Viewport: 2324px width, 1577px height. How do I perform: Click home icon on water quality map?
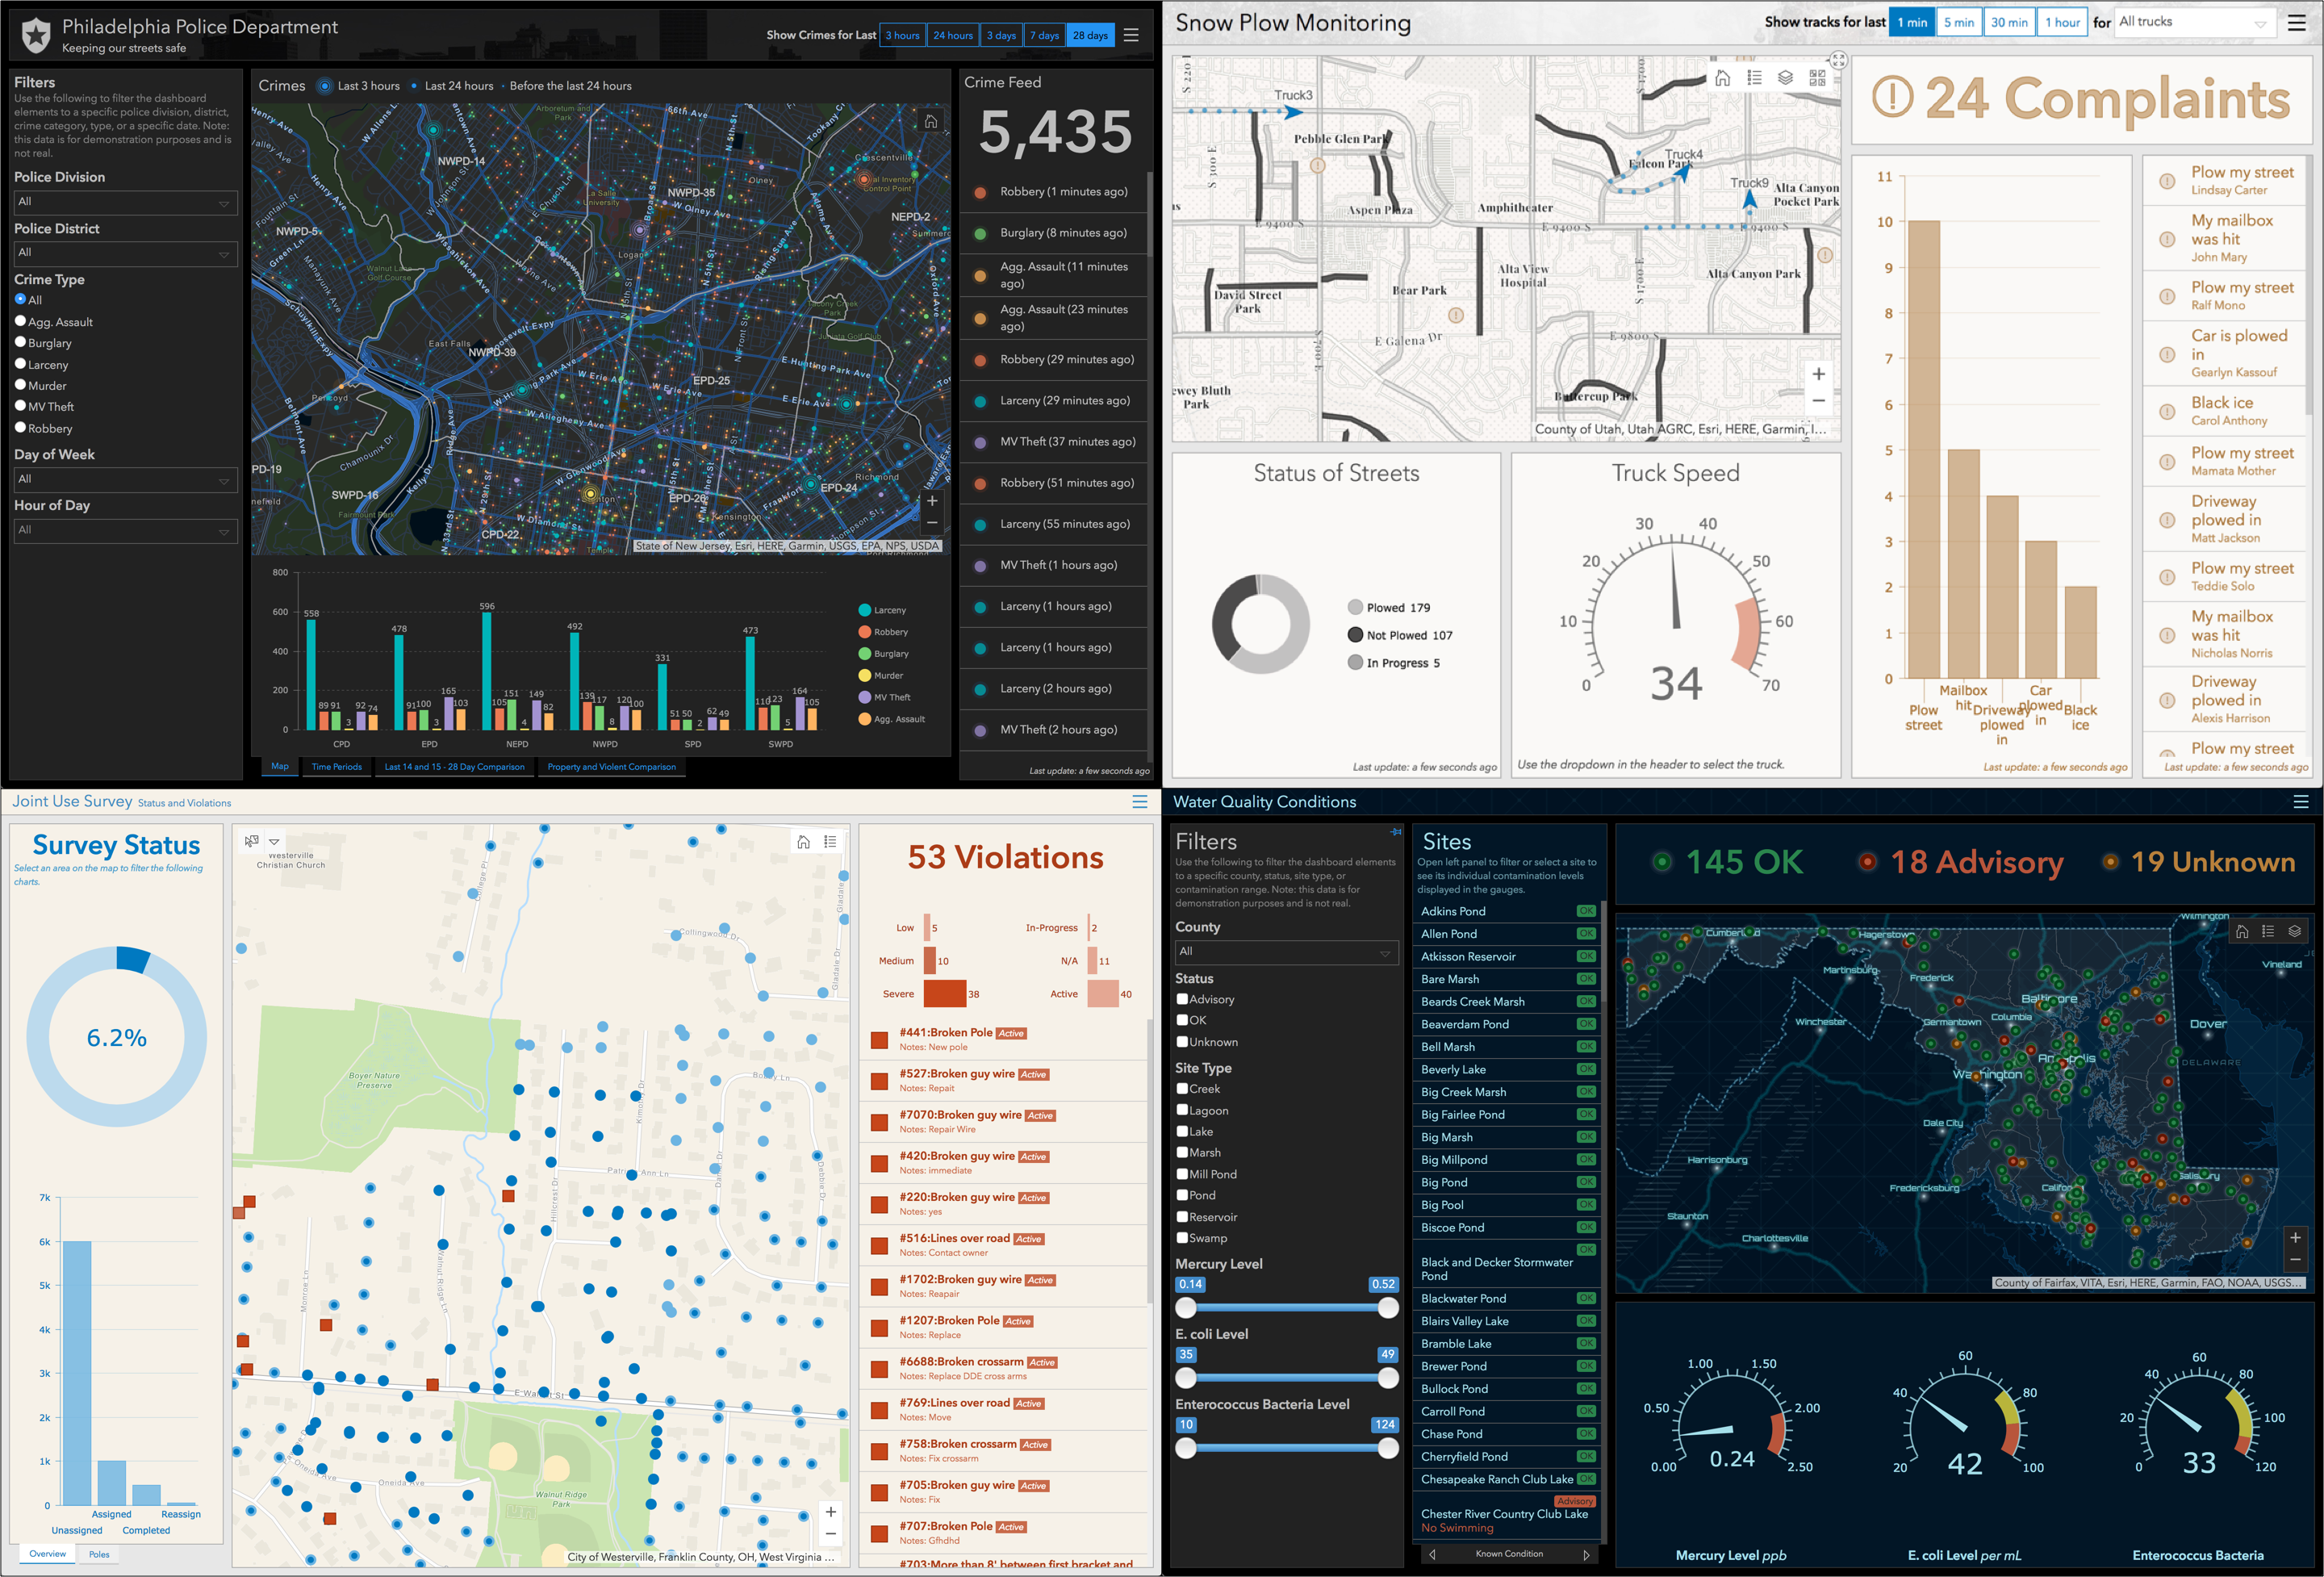pyautogui.click(x=2242, y=931)
